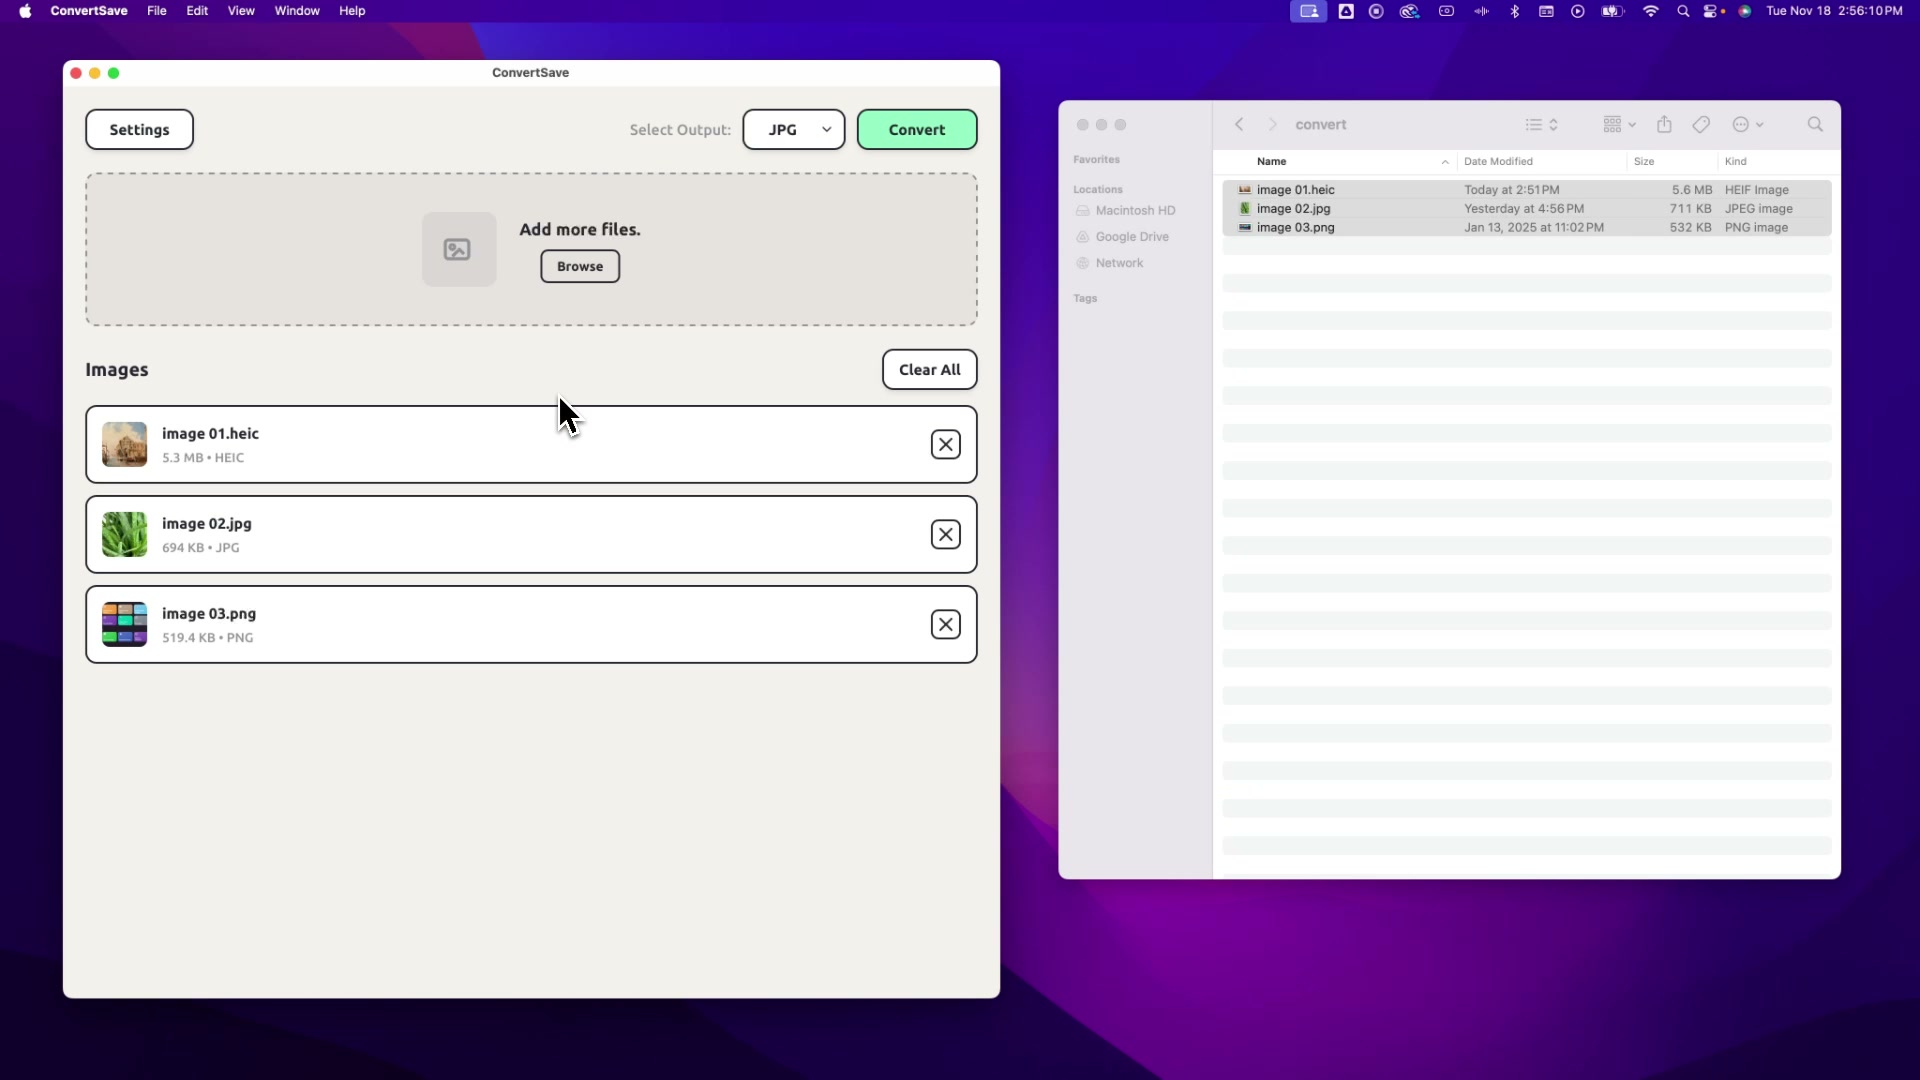Open the View menu

click(x=241, y=11)
